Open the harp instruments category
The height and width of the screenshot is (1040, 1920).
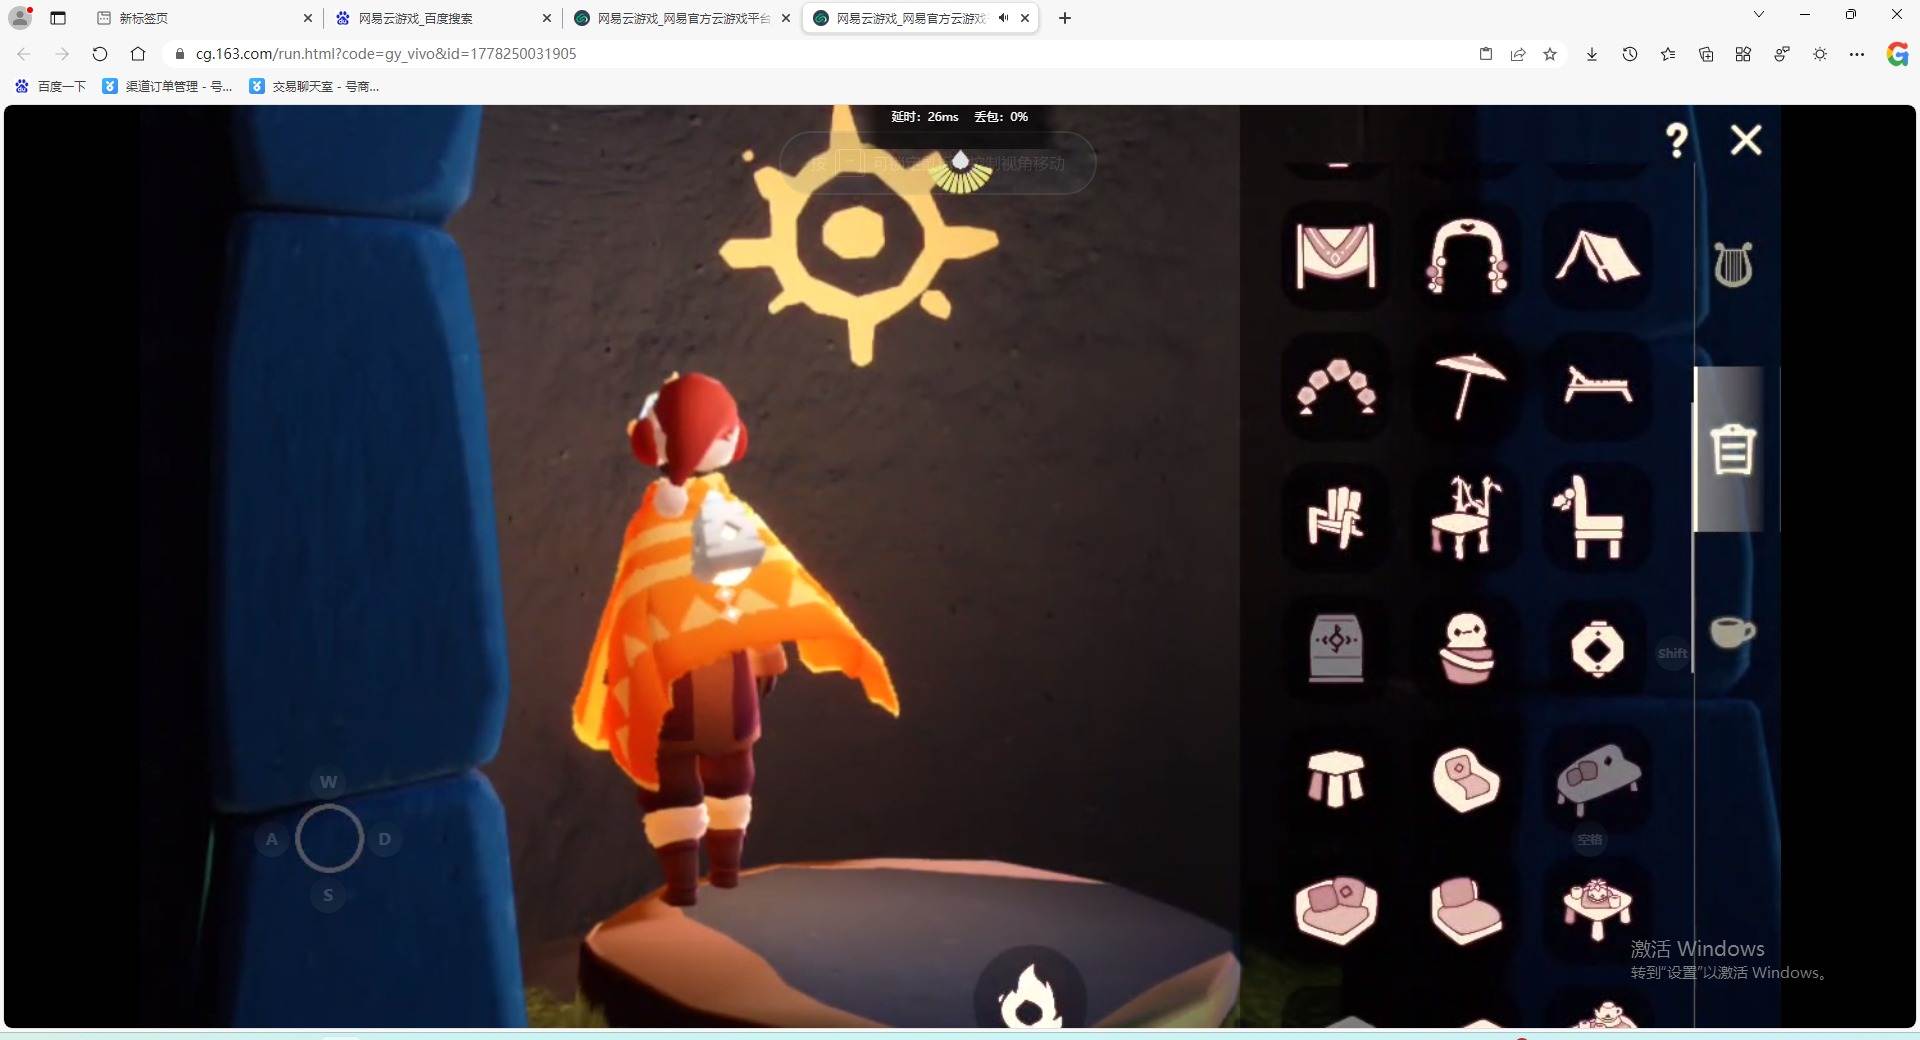[x=1733, y=265]
